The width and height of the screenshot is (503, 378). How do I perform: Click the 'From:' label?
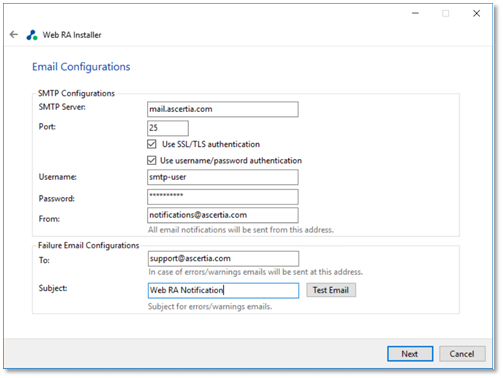point(49,219)
